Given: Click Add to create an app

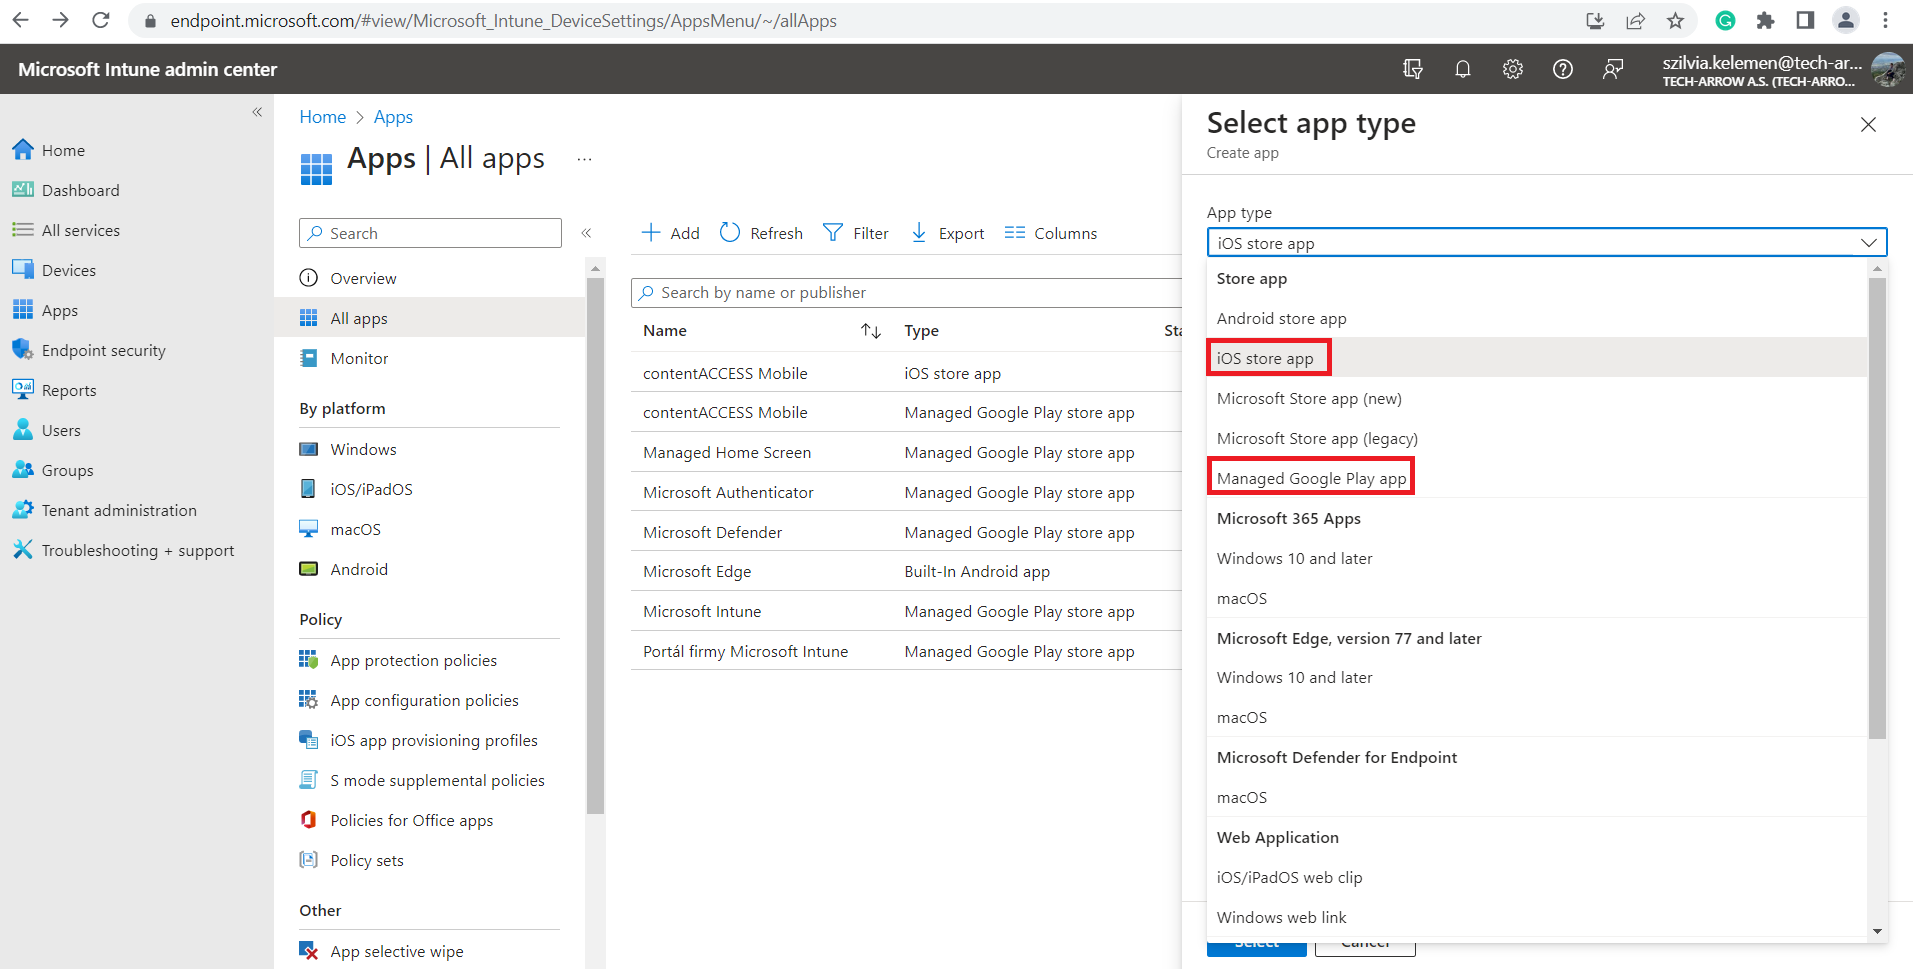Looking at the screenshot, I should [671, 233].
